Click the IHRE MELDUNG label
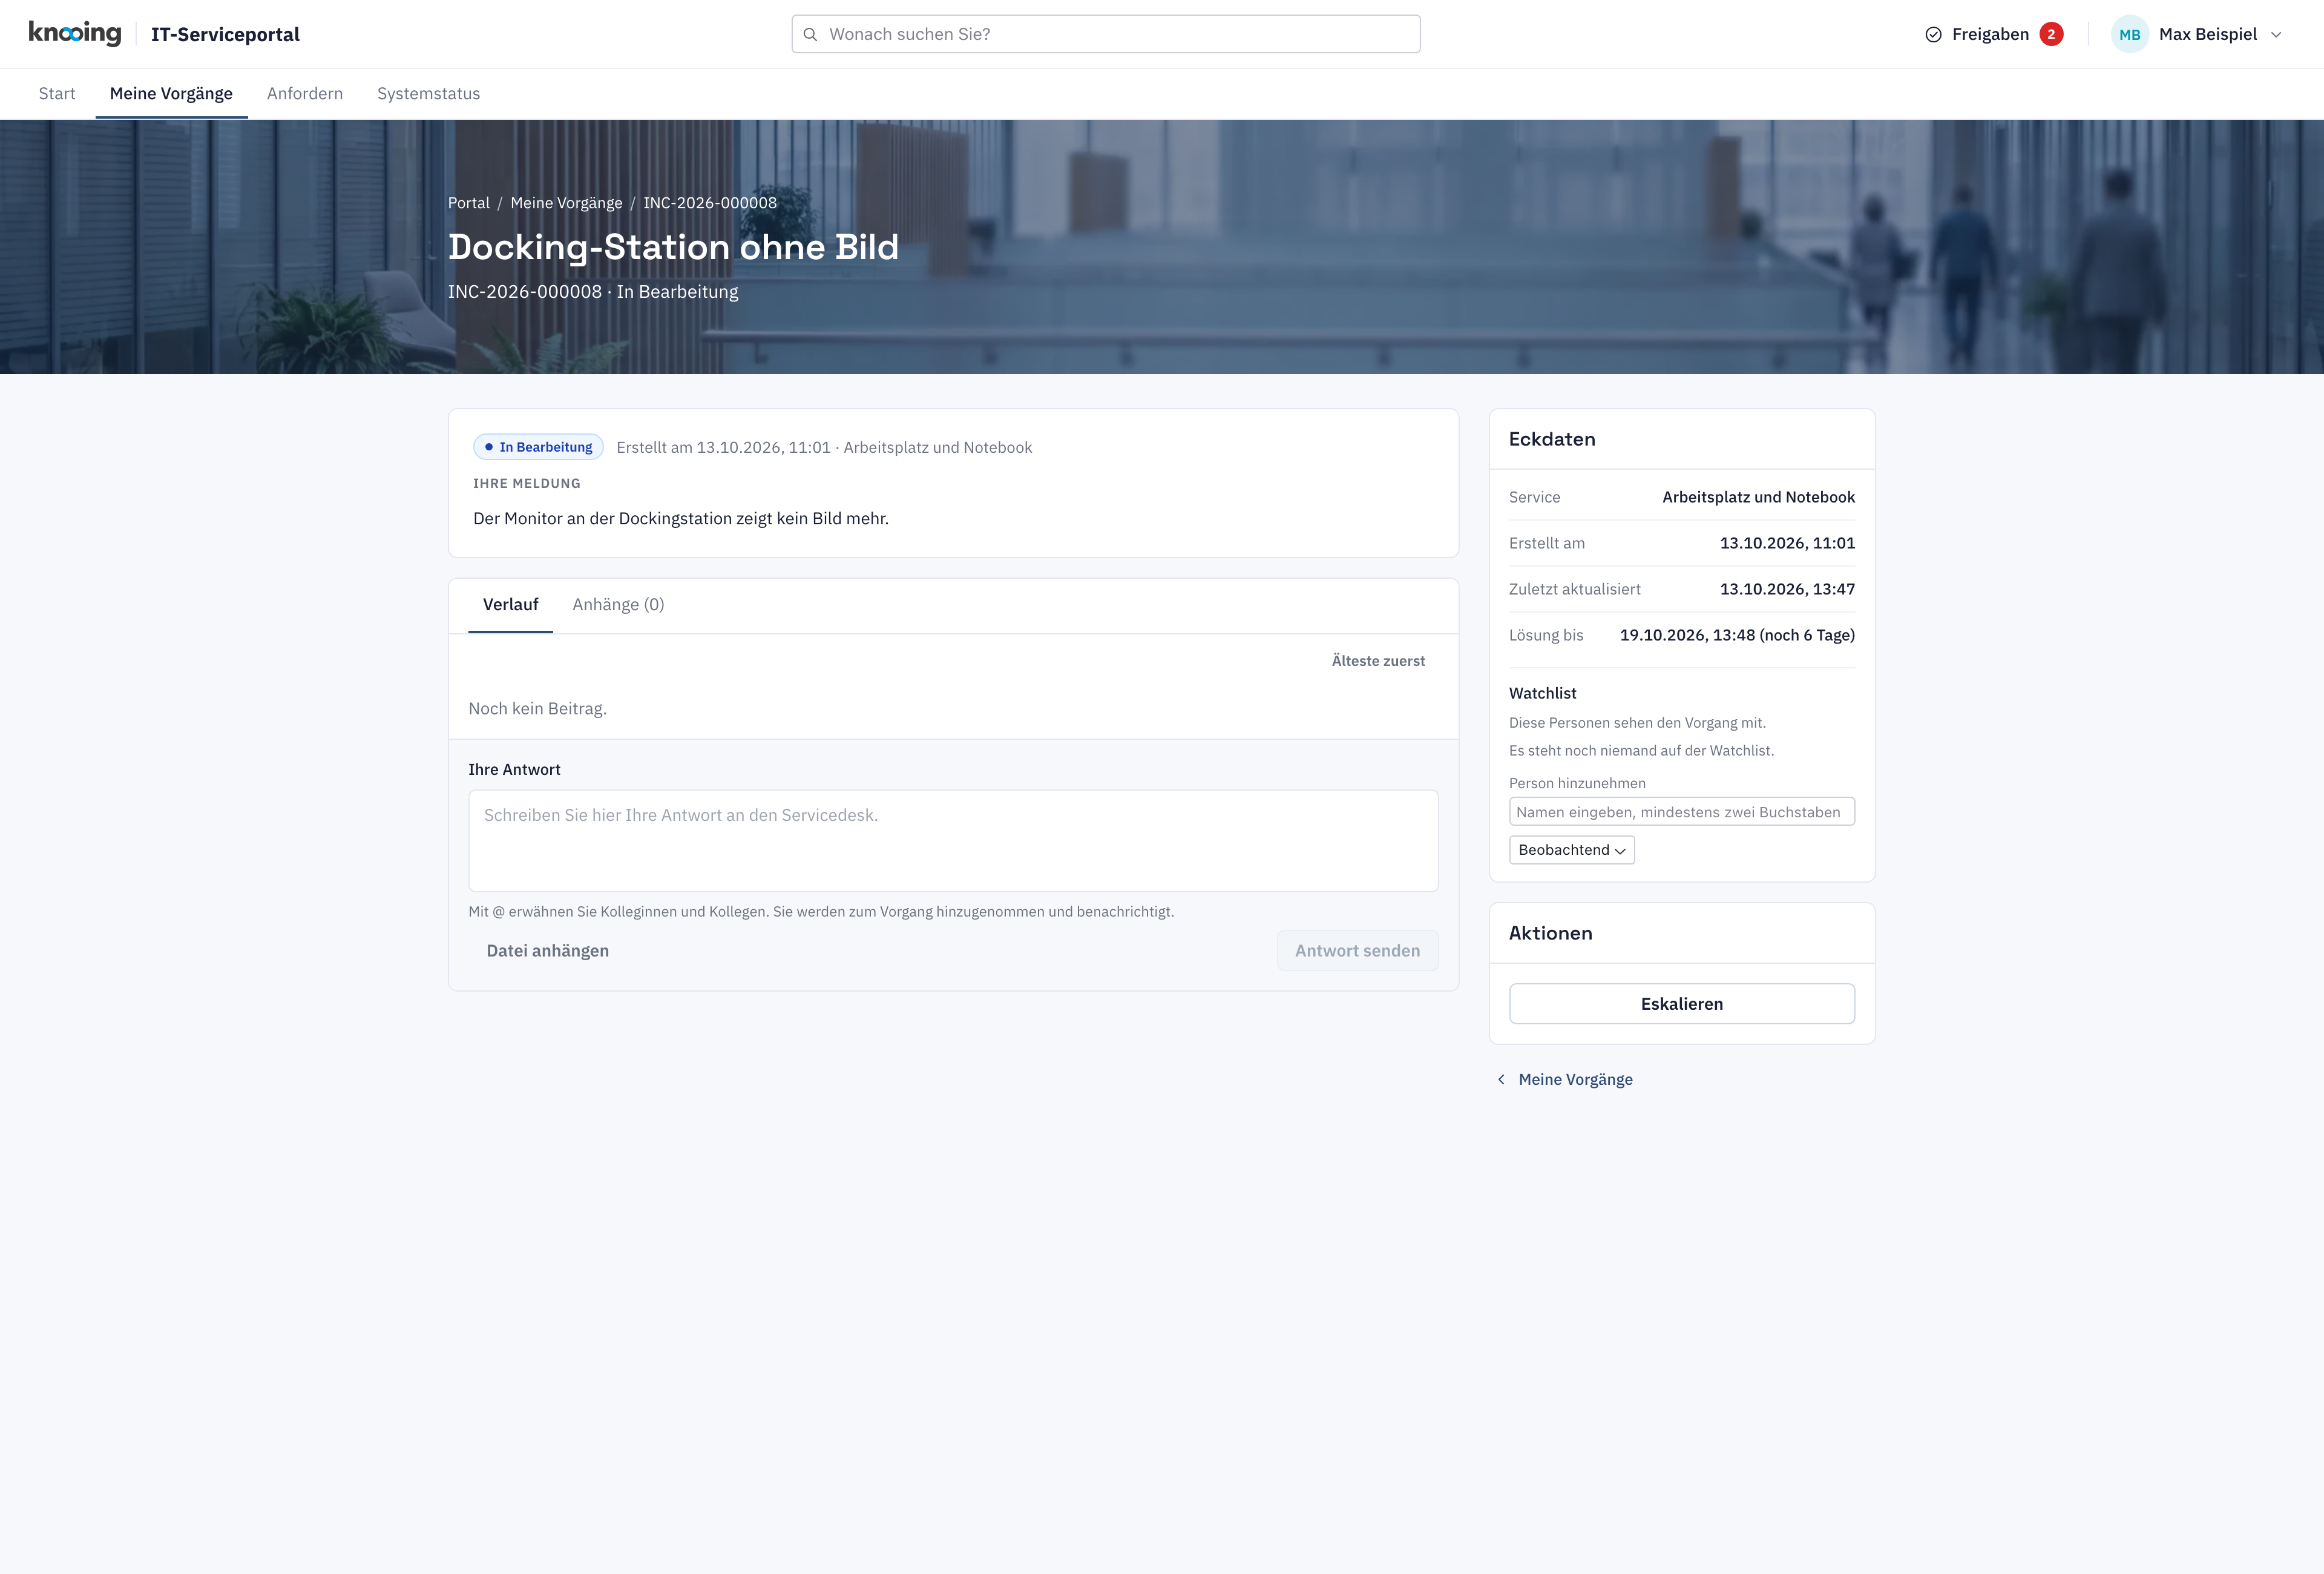 [x=526, y=484]
